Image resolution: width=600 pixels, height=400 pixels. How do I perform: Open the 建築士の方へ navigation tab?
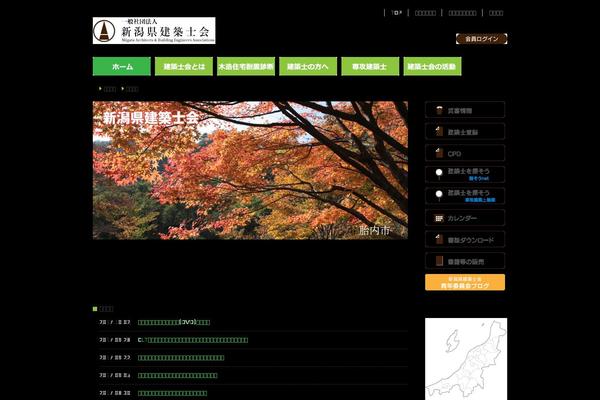(308, 67)
